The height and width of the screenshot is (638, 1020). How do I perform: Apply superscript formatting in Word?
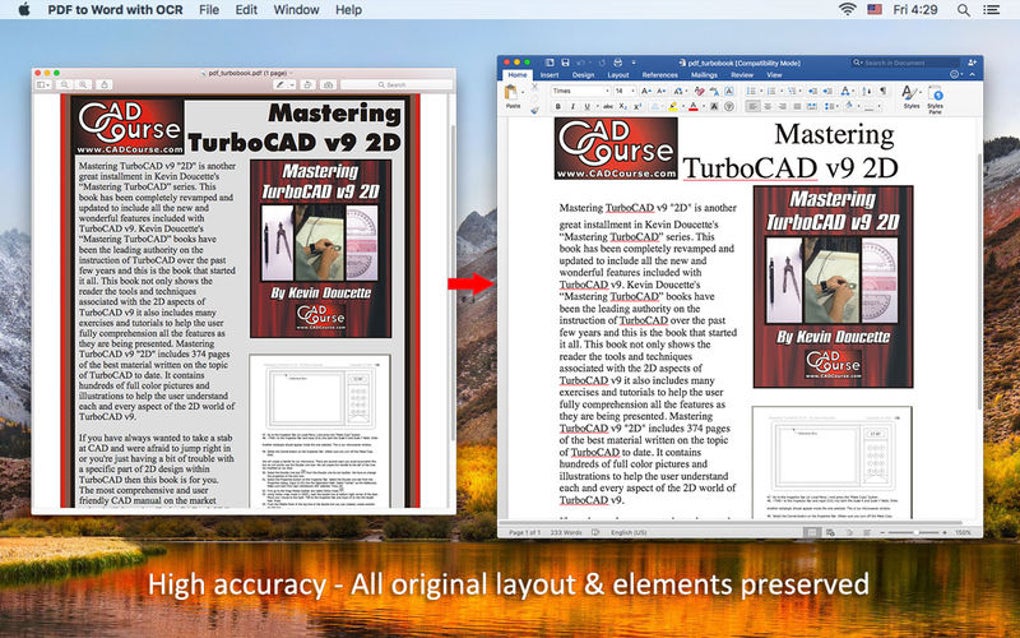click(638, 106)
